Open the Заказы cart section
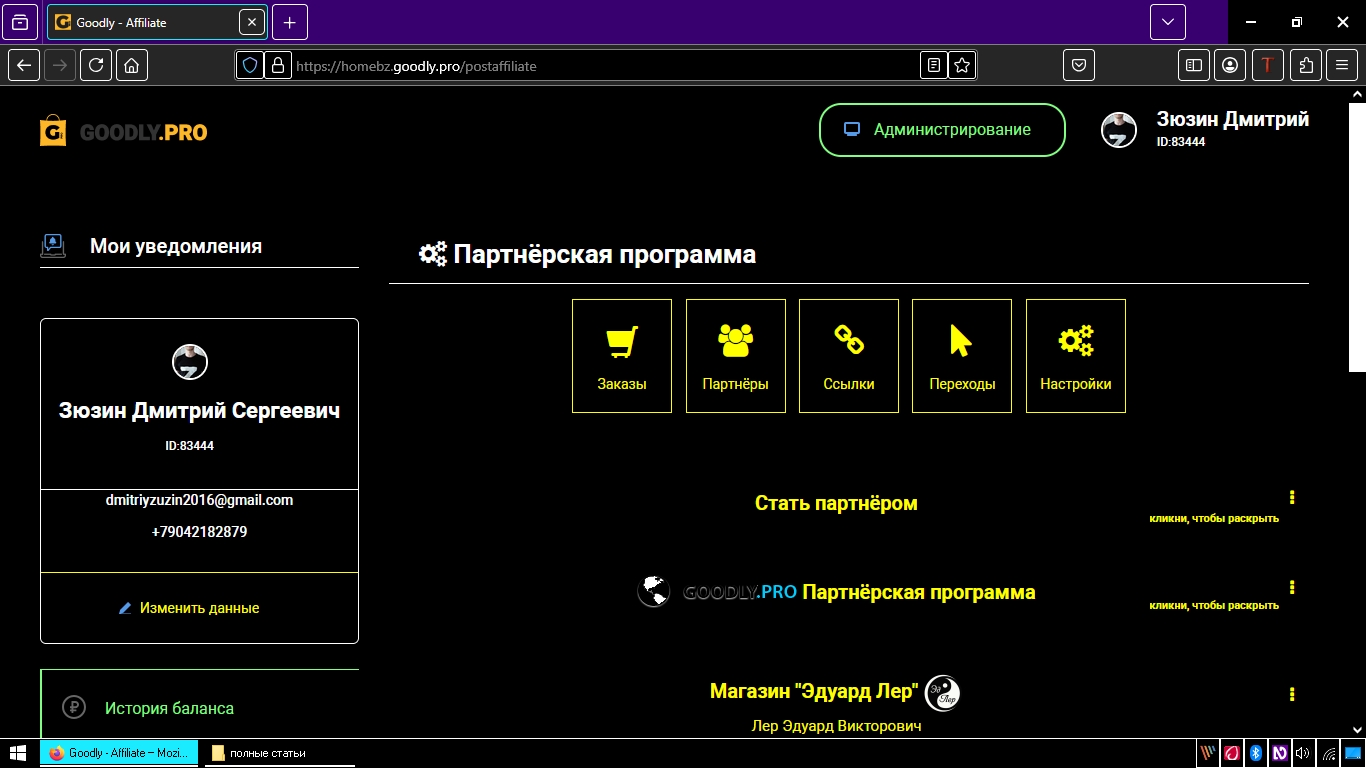This screenshot has width=1366, height=768. (622, 356)
